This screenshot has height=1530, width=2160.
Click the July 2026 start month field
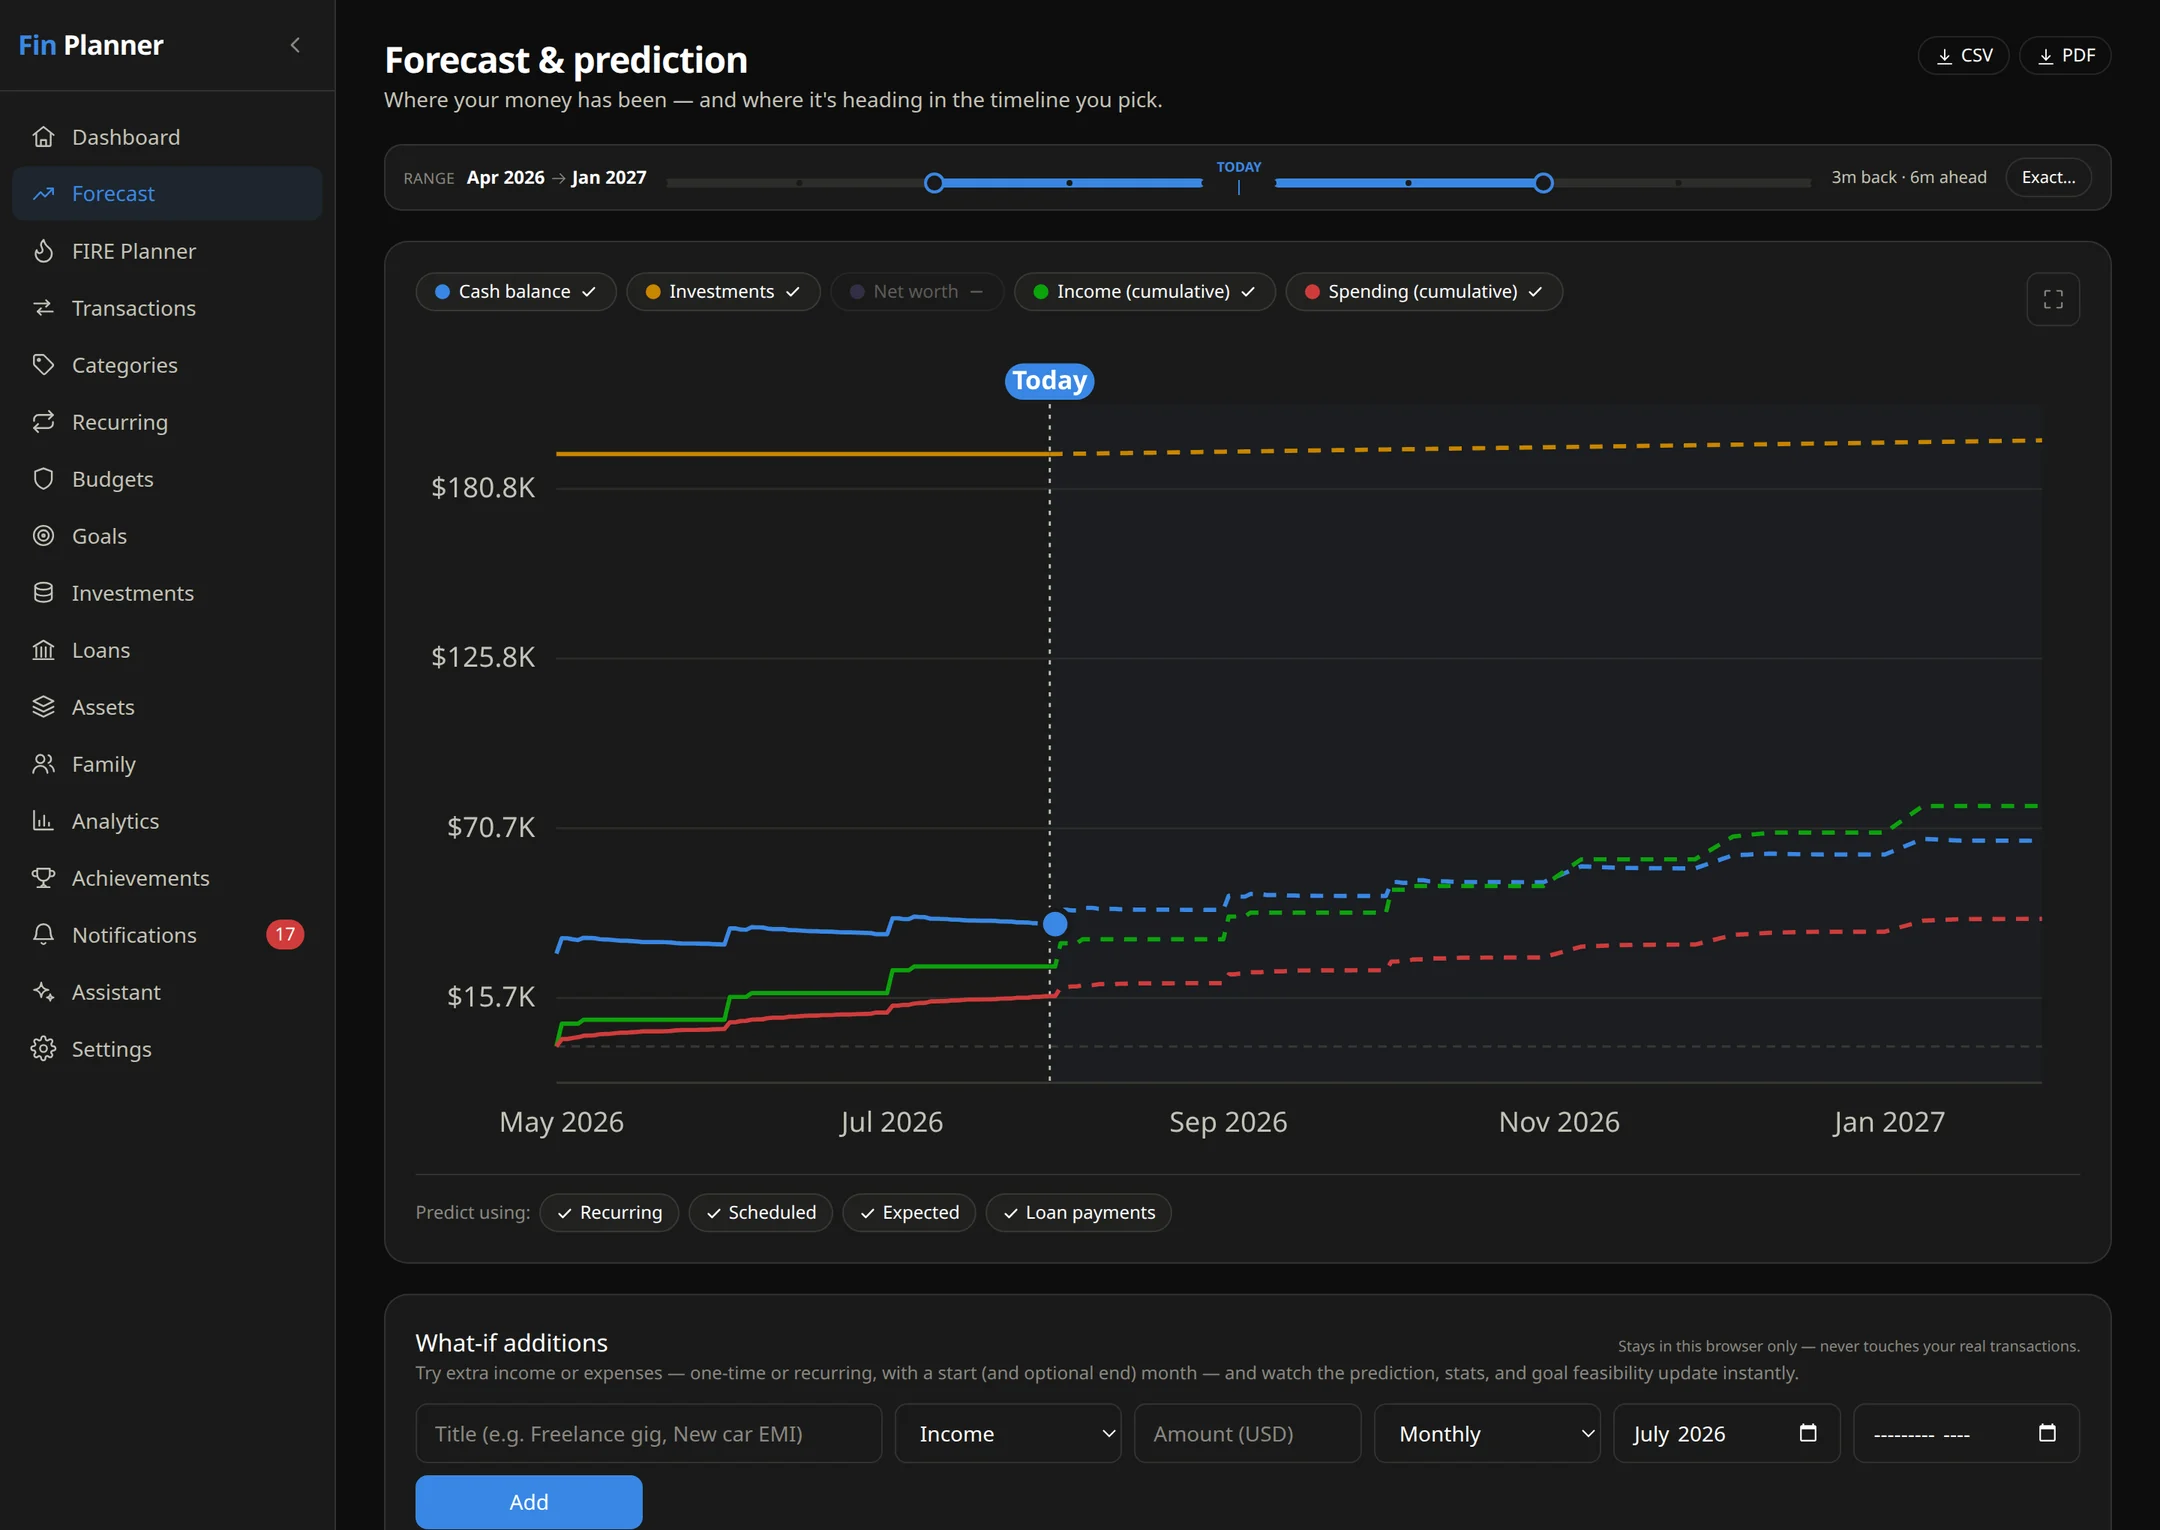(x=1726, y=1434)
